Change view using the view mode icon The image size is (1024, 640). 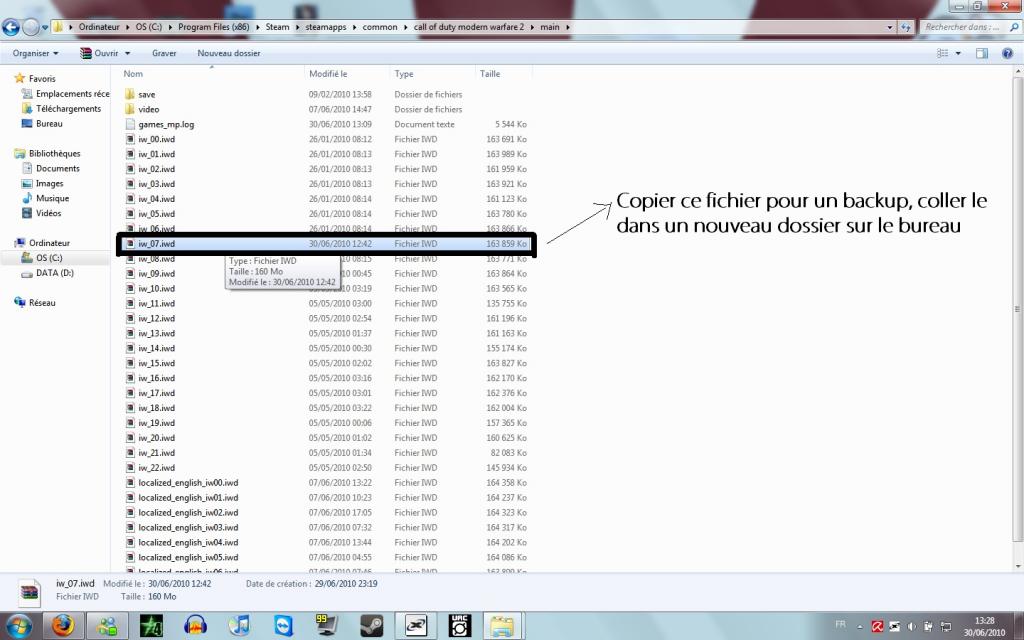(x=942, y=54)
